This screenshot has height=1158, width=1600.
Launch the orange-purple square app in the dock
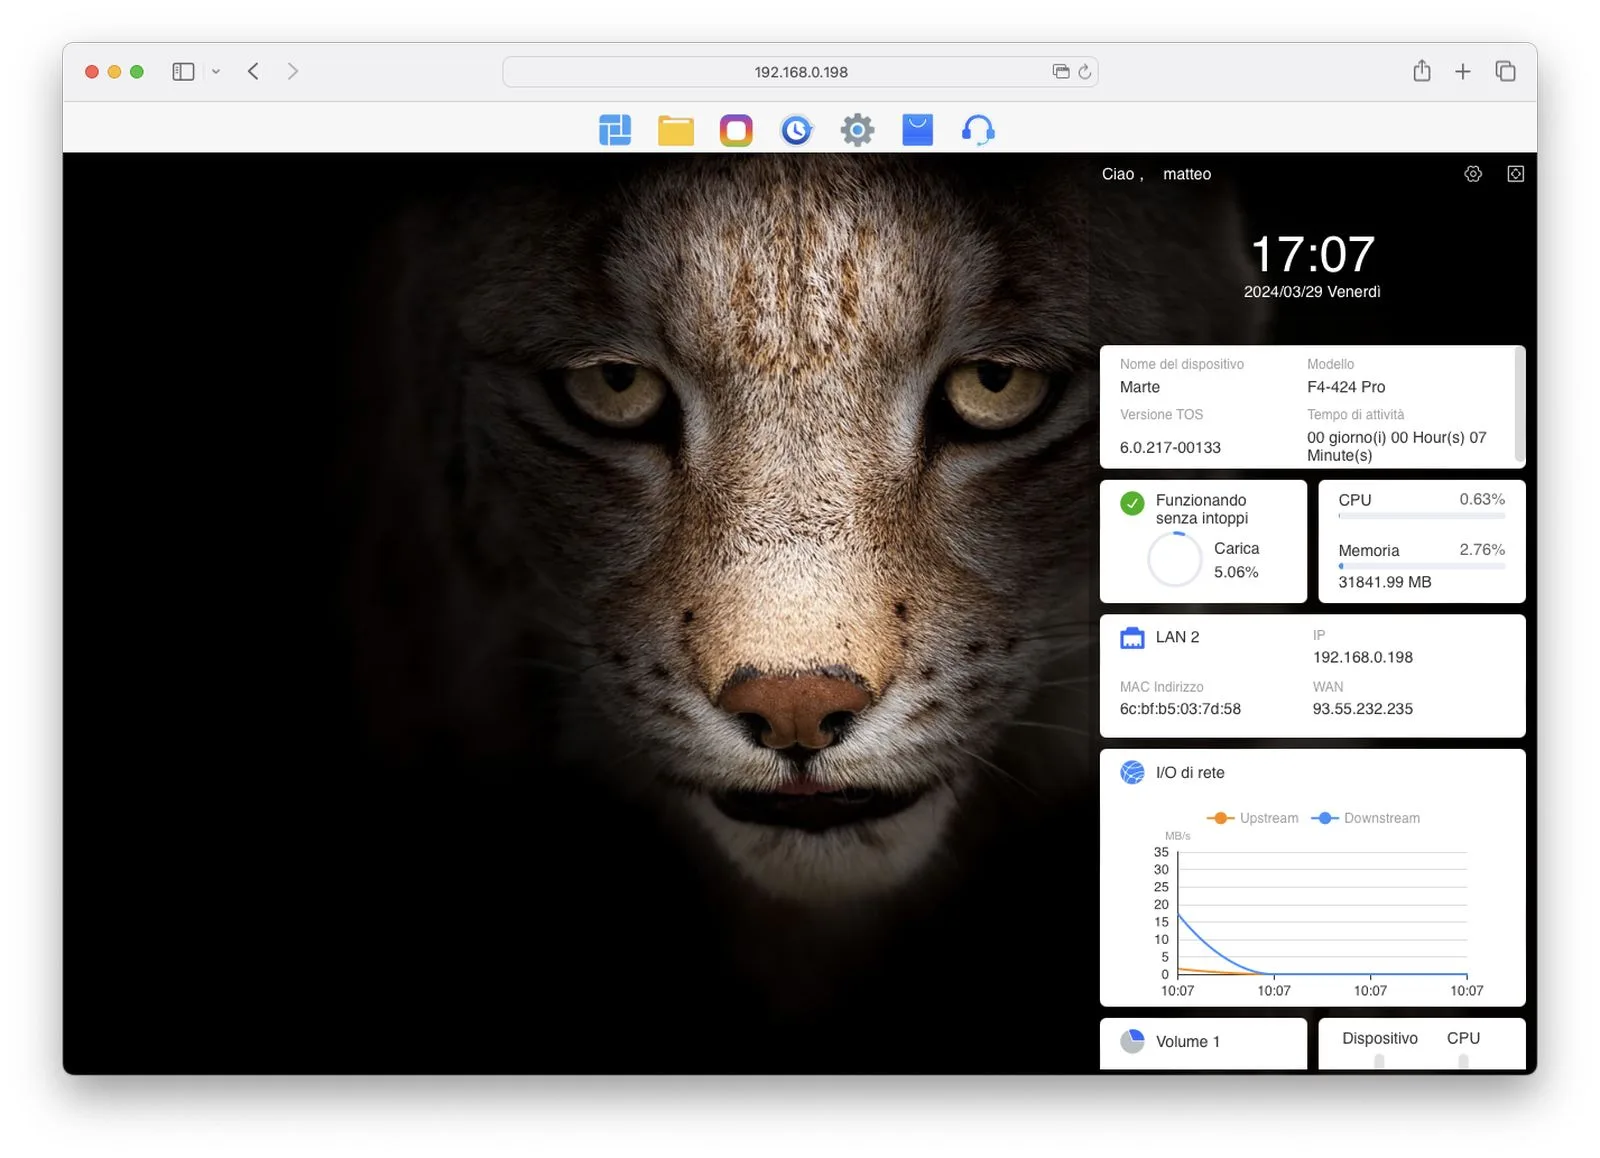tap(736, 130)
